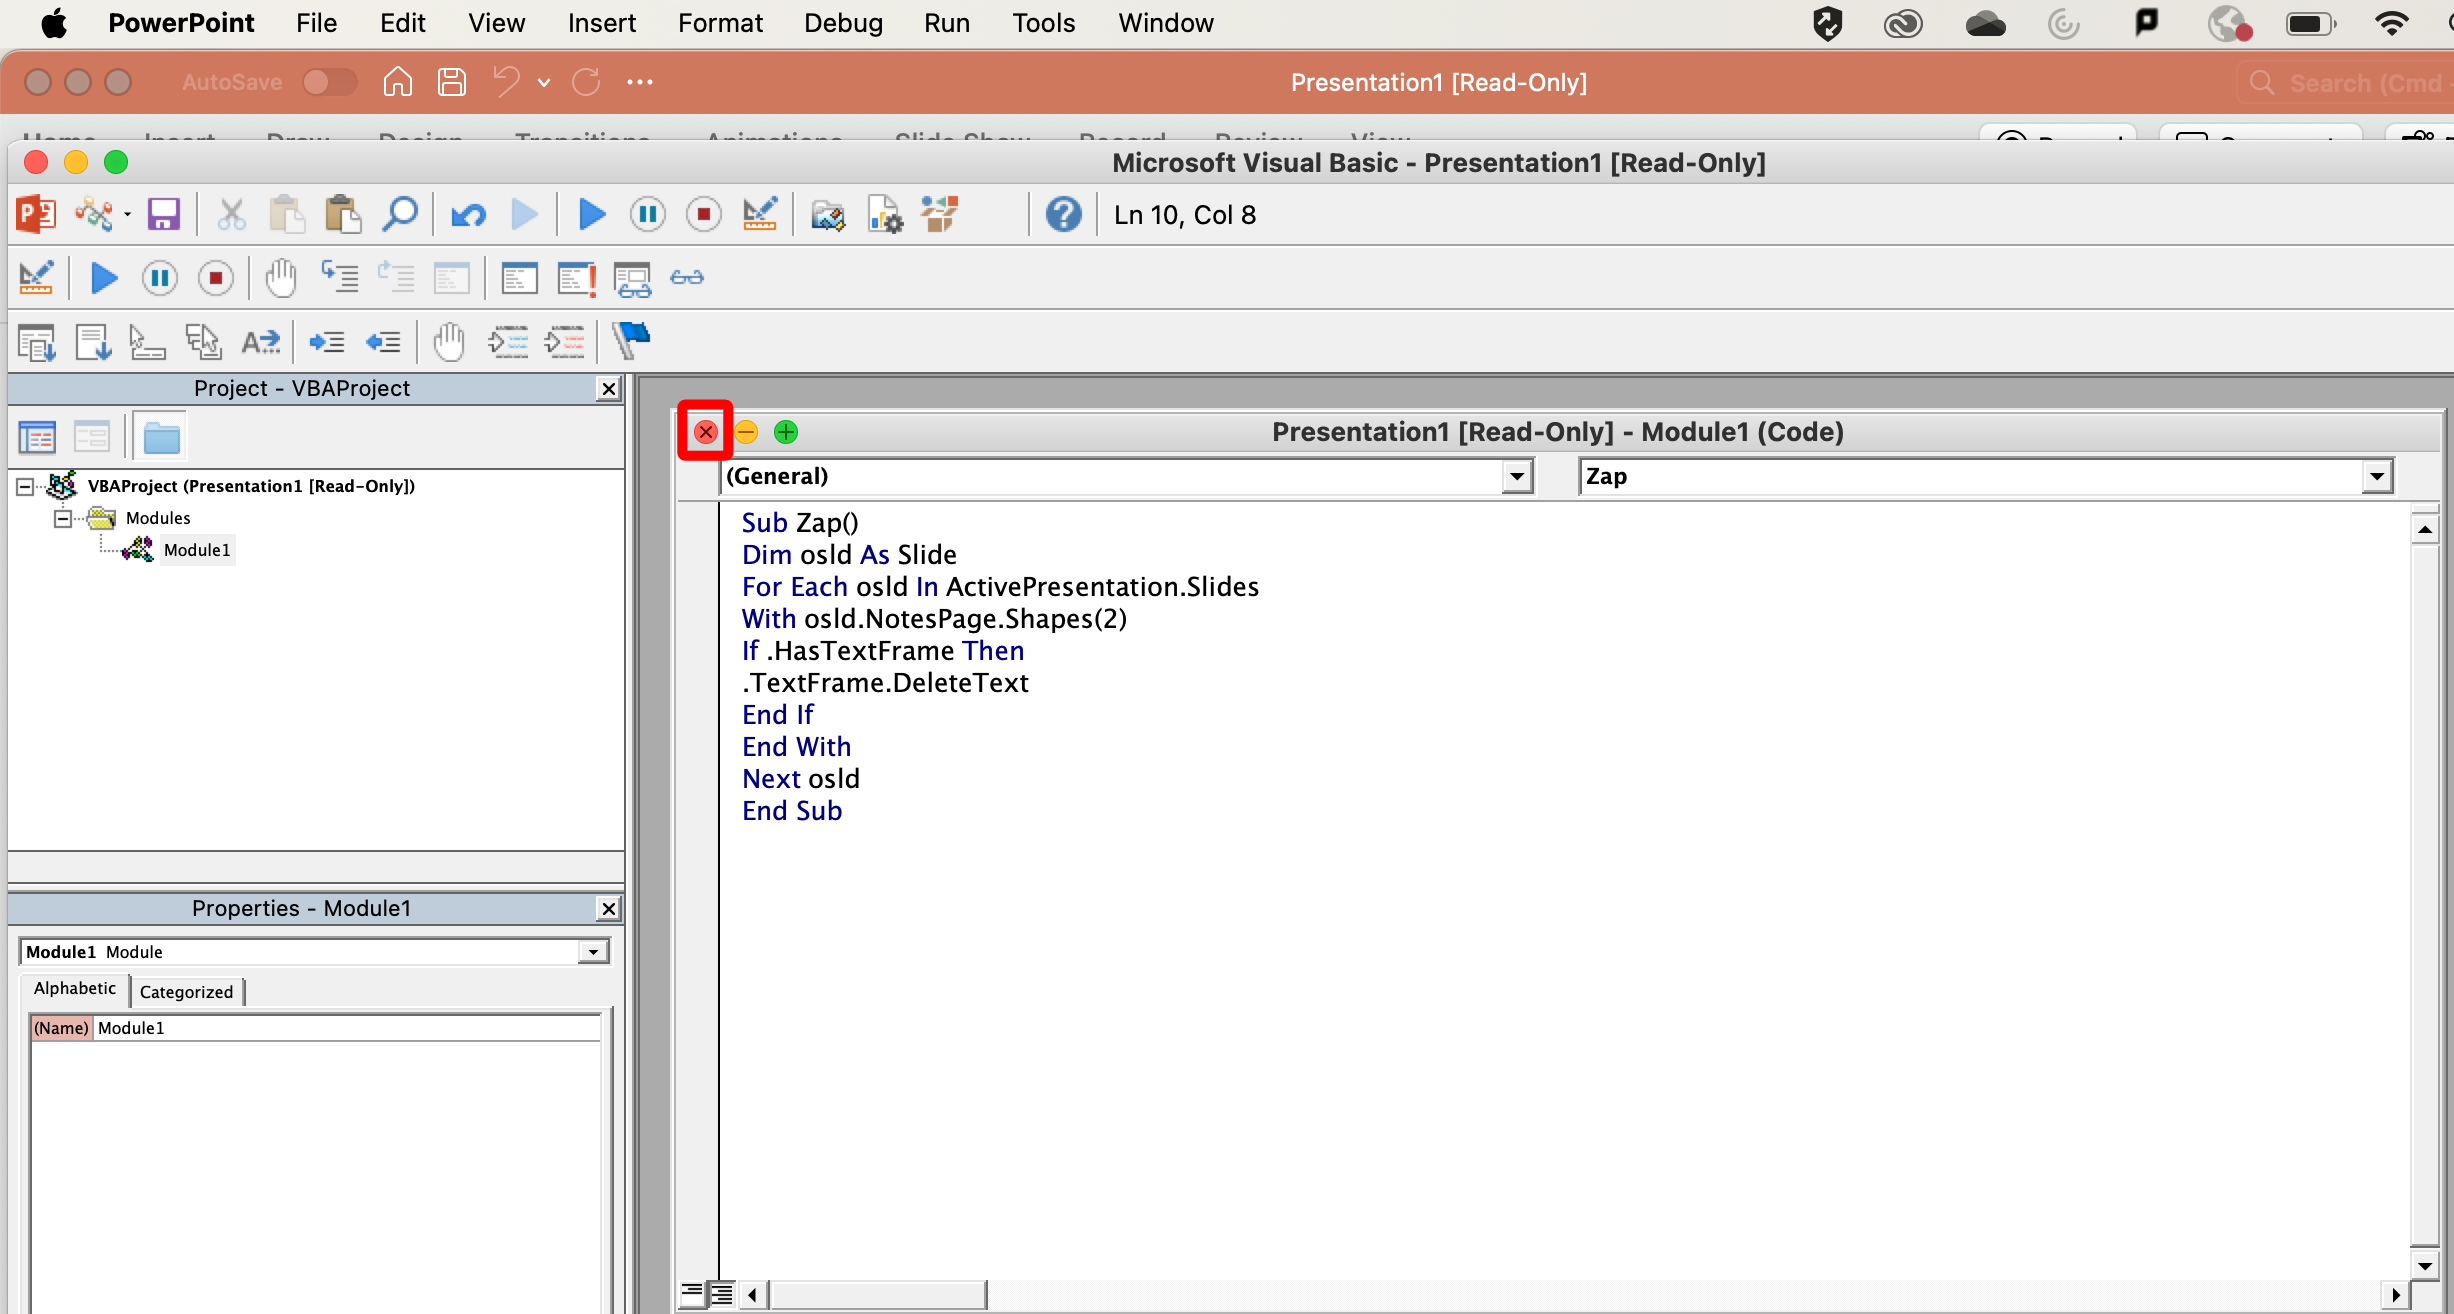
Task: Switch to the Categorized properties tab
Action: coord(186,991)
